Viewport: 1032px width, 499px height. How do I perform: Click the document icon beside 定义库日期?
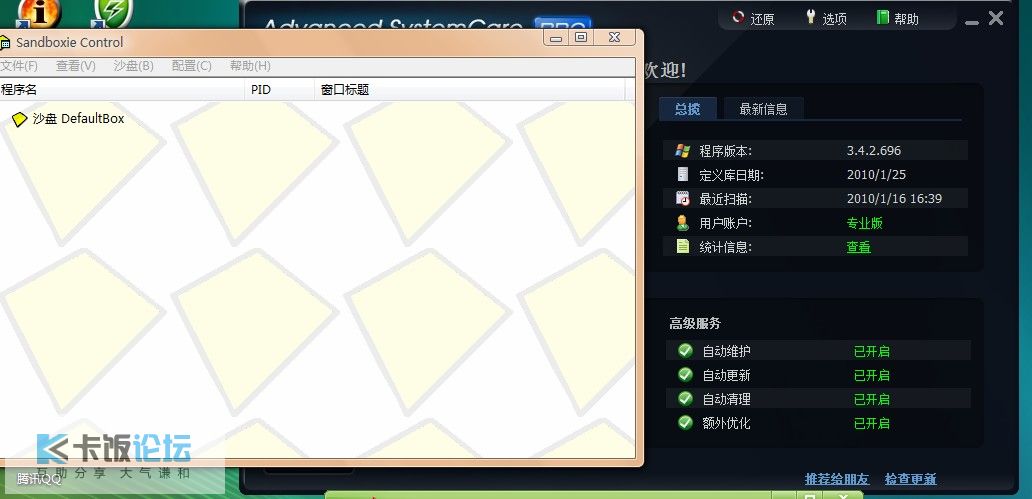coord(683,174)
